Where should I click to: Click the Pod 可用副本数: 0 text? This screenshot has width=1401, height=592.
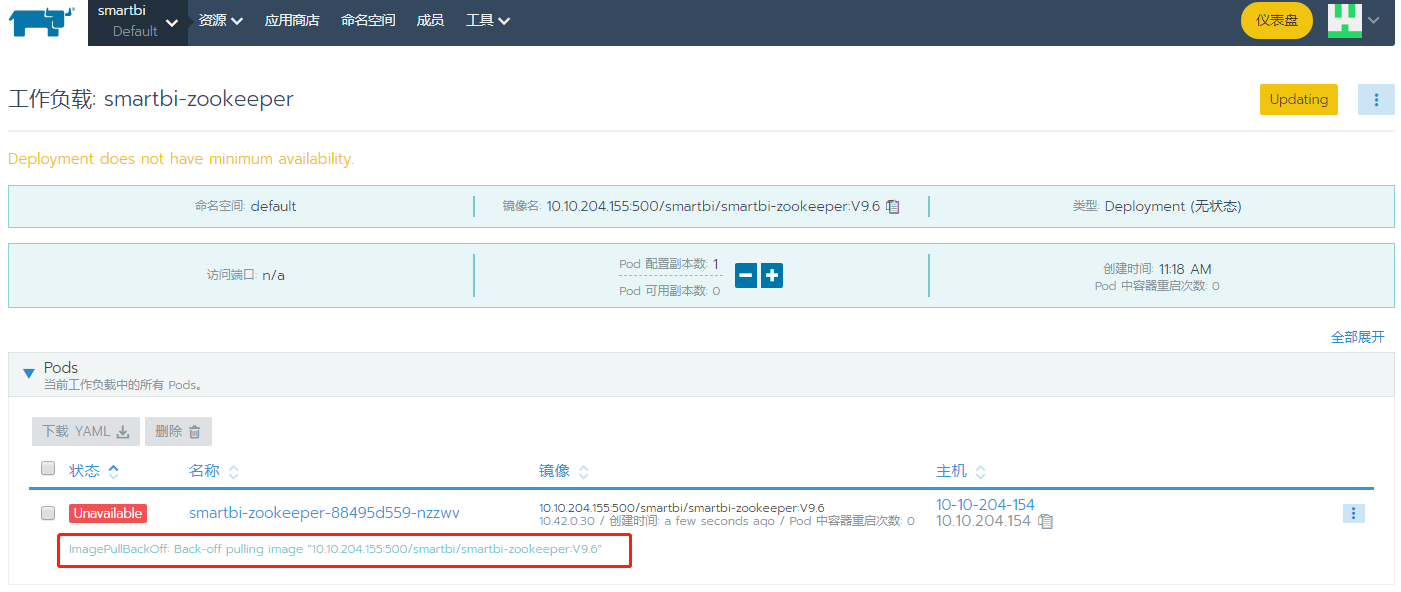[669, 291]
